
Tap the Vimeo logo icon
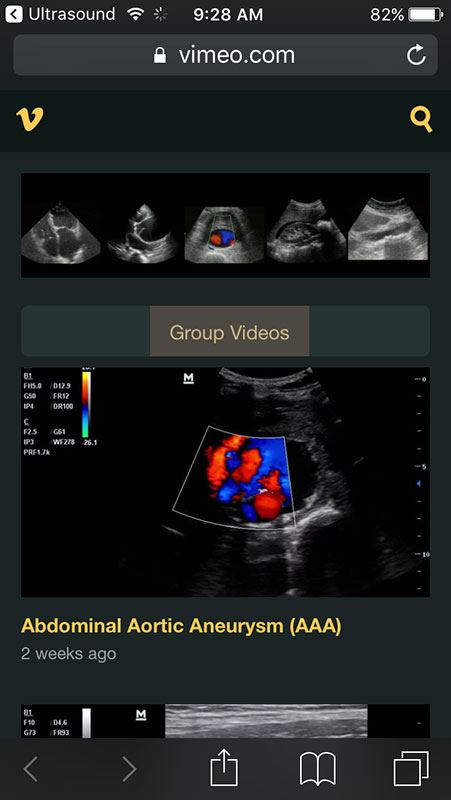(x=30, y=119)
